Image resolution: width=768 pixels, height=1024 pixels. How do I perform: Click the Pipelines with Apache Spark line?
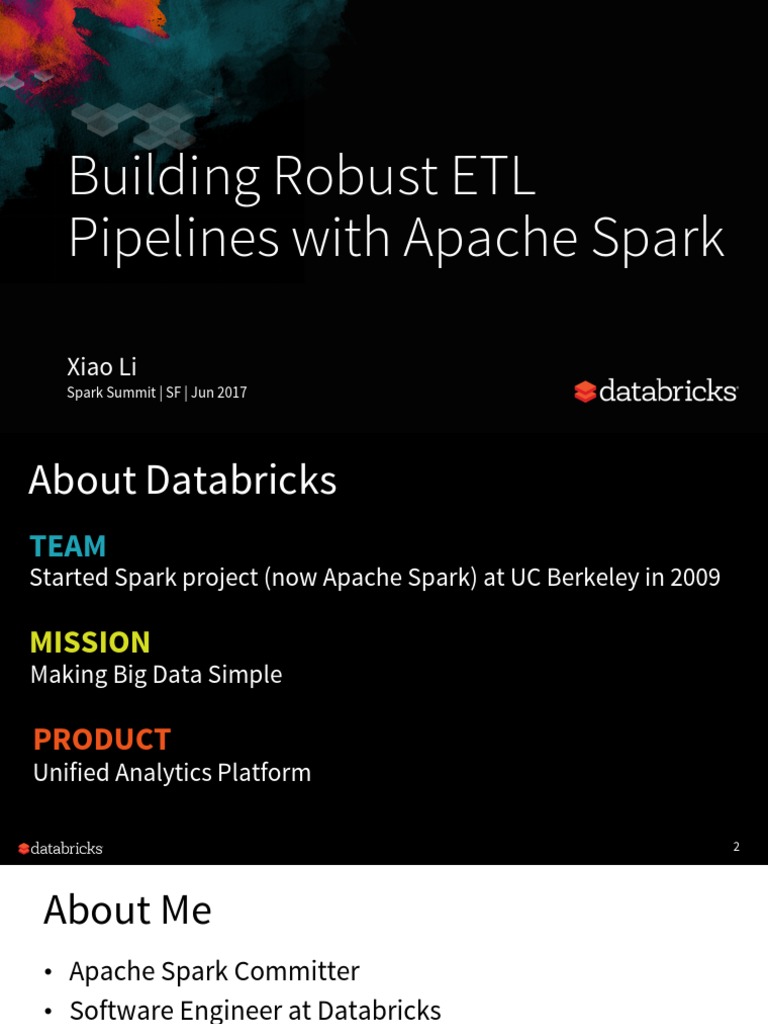point(396,238)
